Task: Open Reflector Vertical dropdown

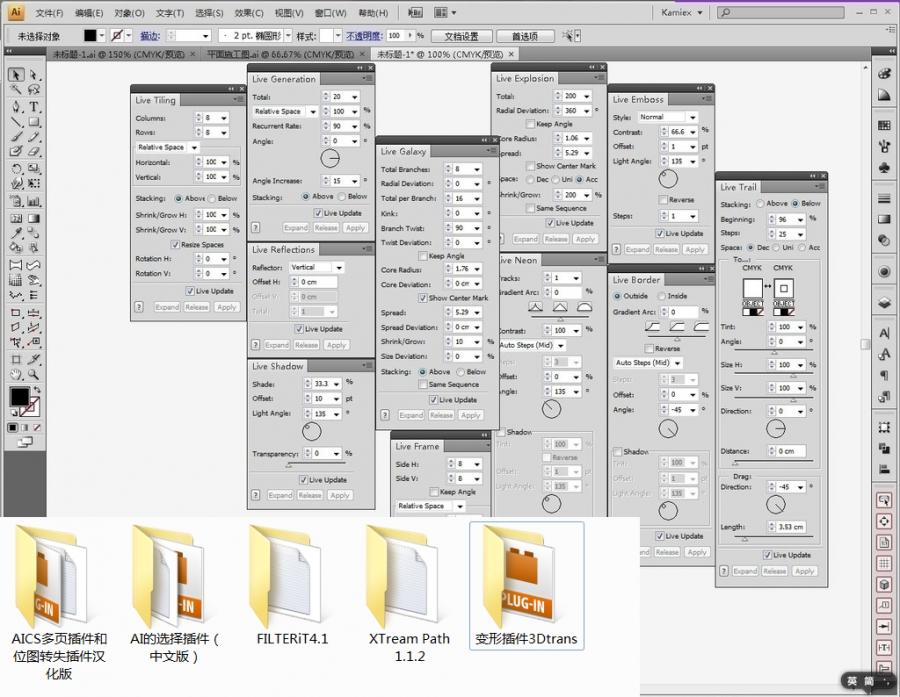Action: [317, 268]
